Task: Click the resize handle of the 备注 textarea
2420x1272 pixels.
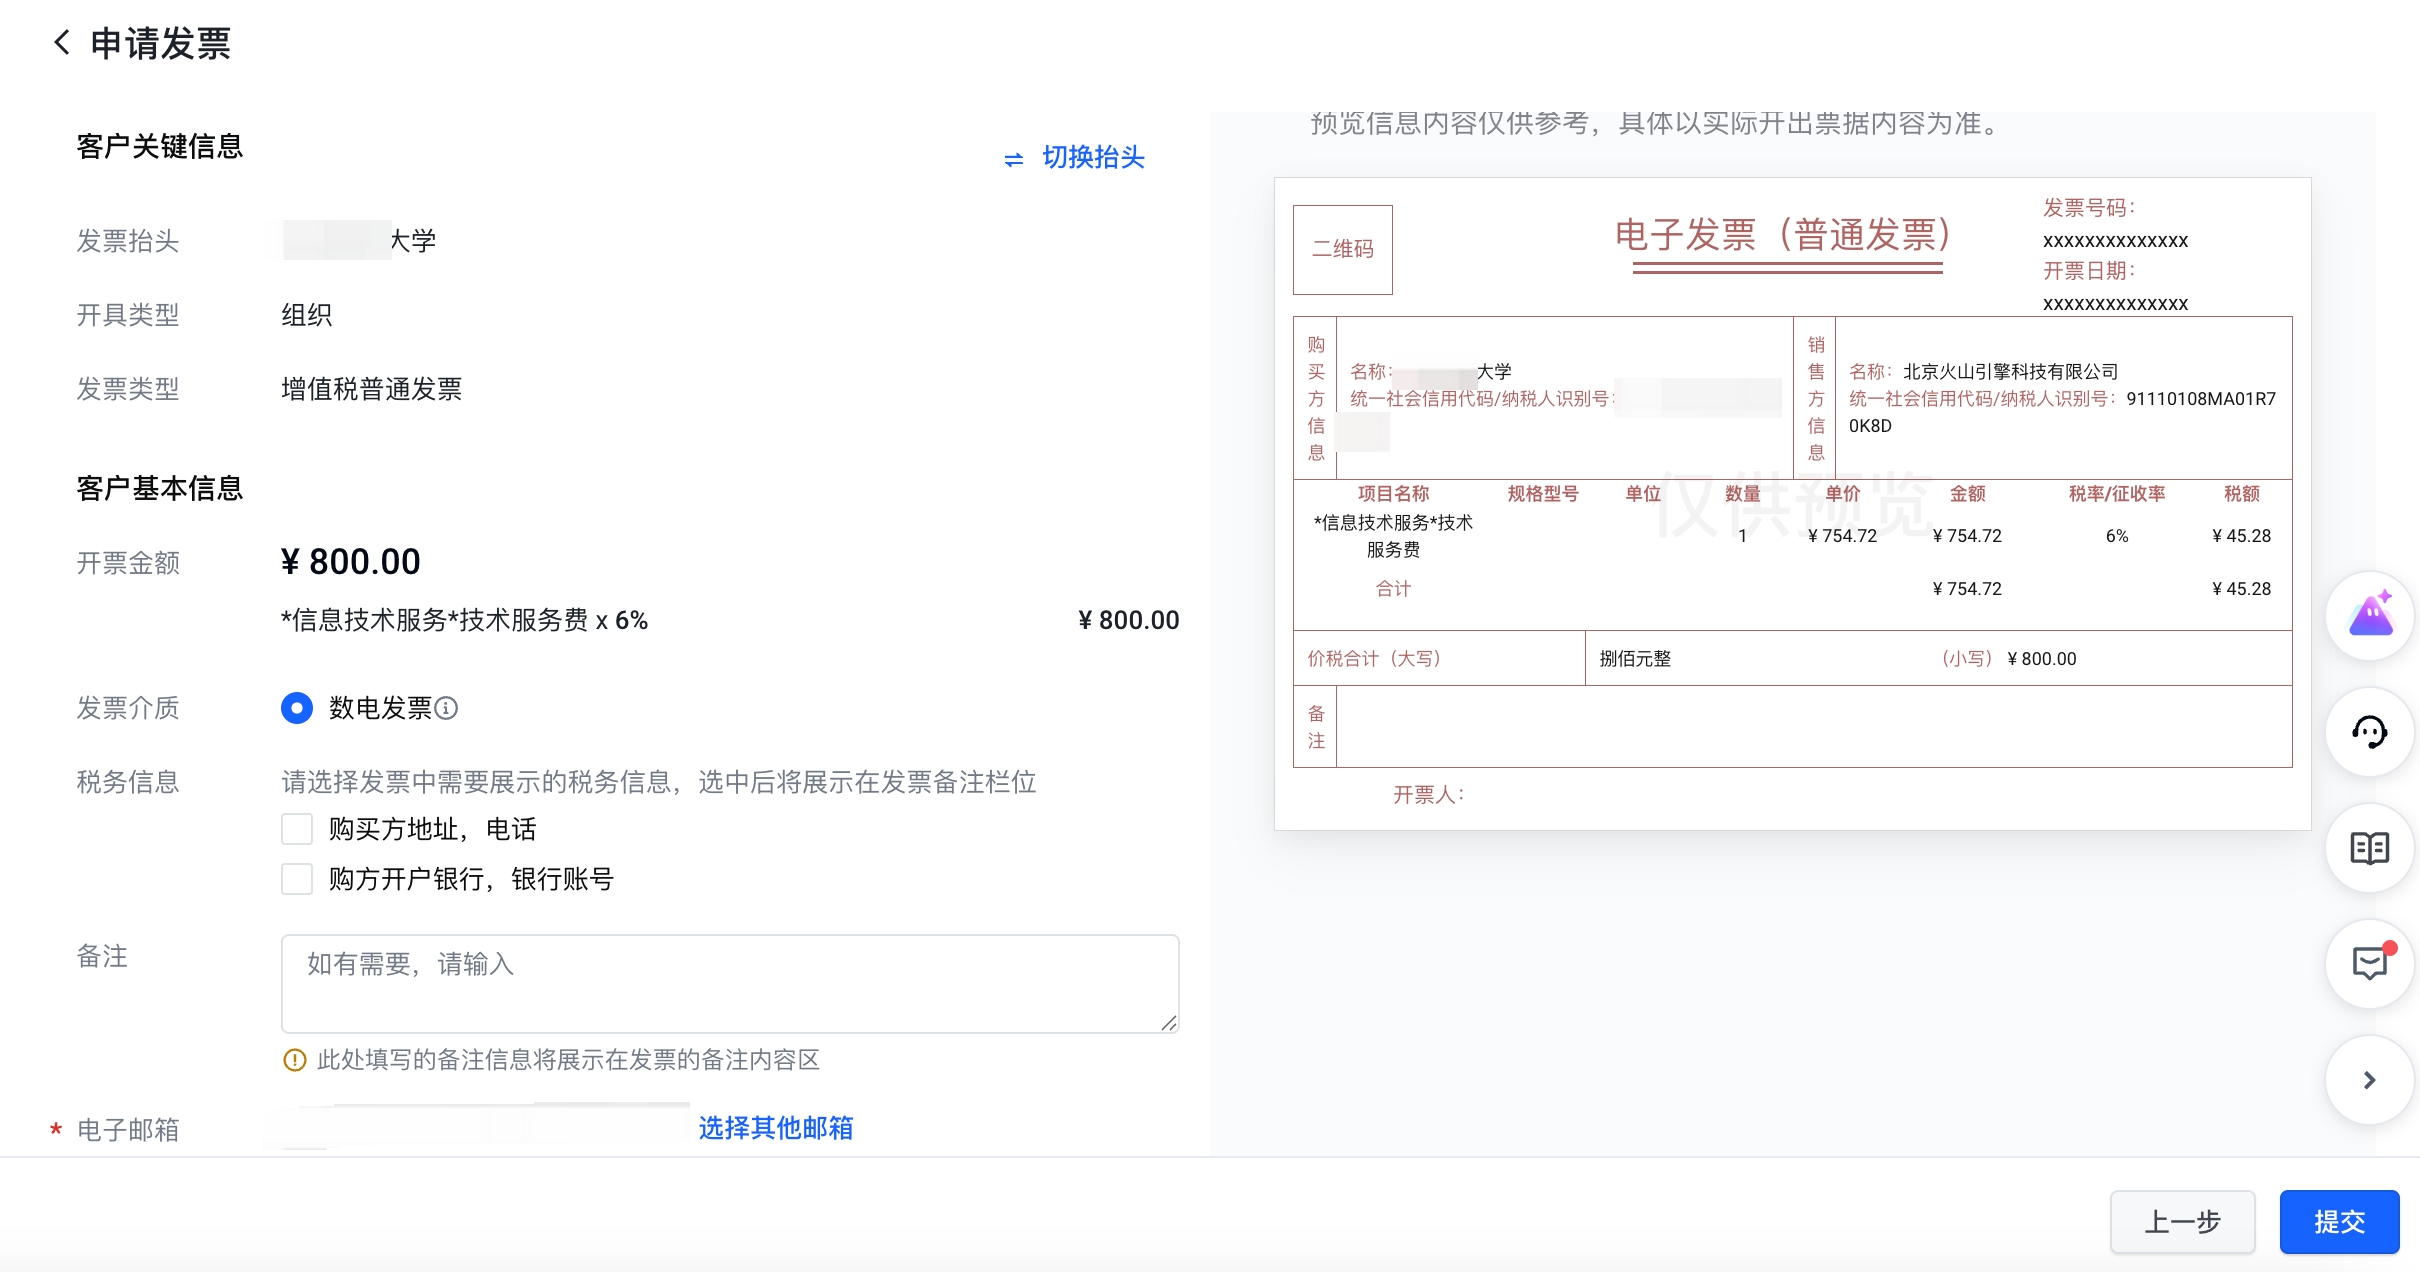Action: (1169, 1022)
